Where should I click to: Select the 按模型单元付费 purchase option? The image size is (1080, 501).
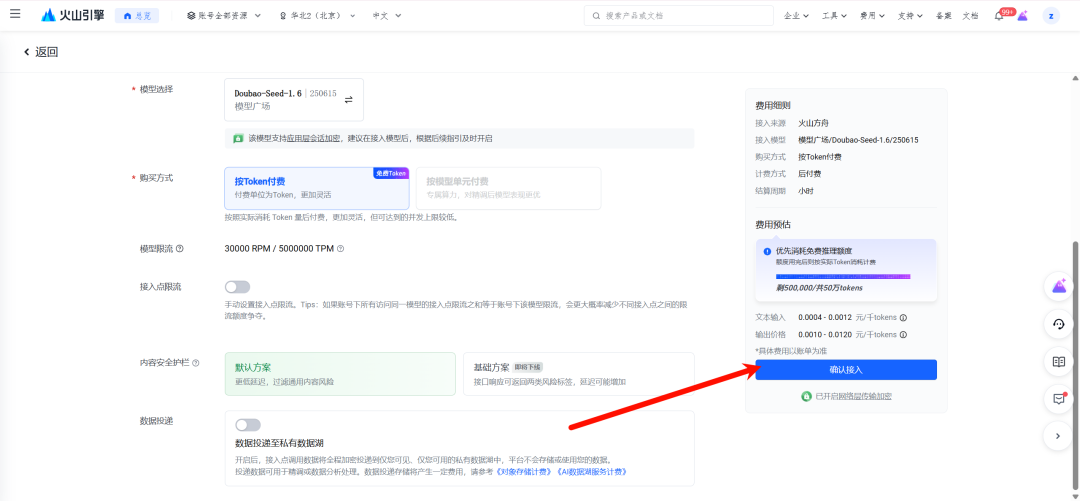[x=508, y=188]
